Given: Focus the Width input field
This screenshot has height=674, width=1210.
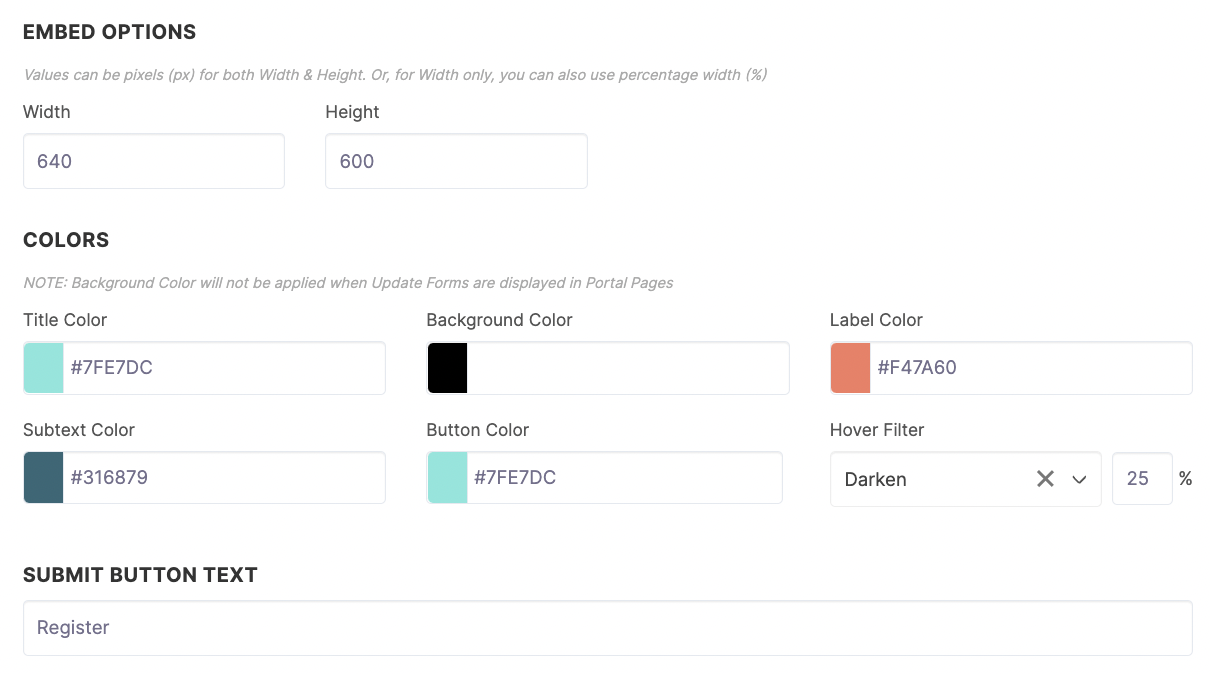Looking at the screenshot, I should [154, 161].
